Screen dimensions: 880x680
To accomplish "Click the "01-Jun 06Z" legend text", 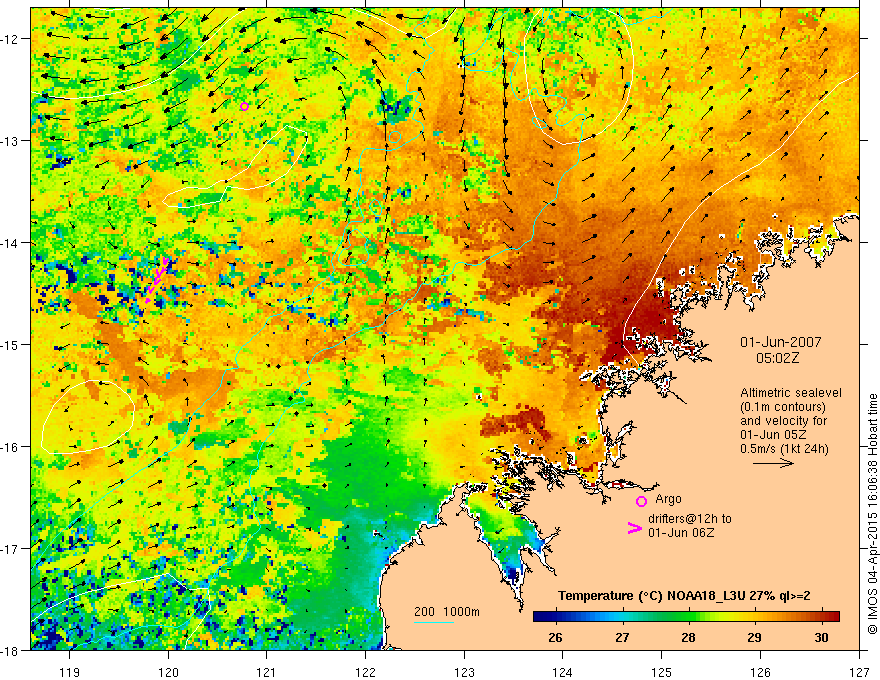I will pyautogui.click(x=681, y=532).
